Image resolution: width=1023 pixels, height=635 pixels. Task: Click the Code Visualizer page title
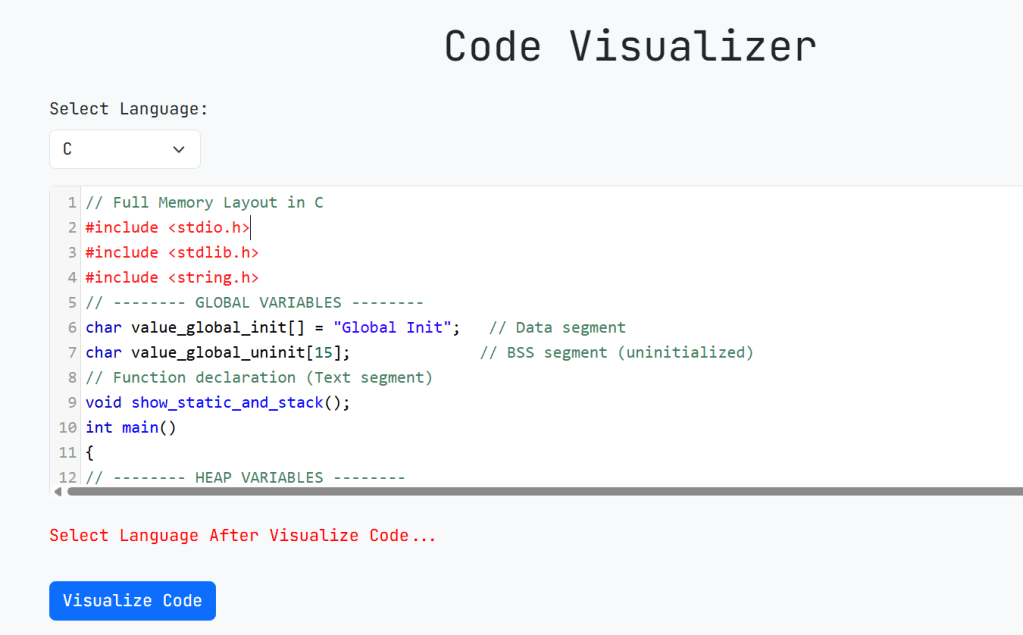pos(630,47)
